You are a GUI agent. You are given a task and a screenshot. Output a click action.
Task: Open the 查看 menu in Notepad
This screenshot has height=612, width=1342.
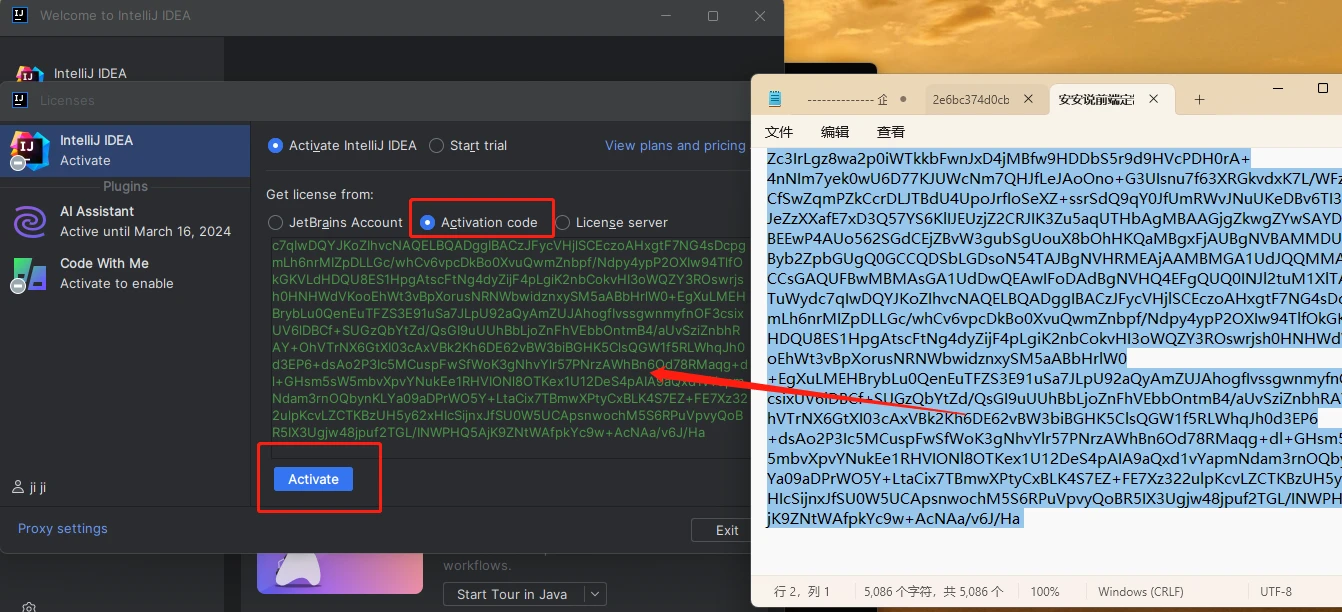pos(891,132)
